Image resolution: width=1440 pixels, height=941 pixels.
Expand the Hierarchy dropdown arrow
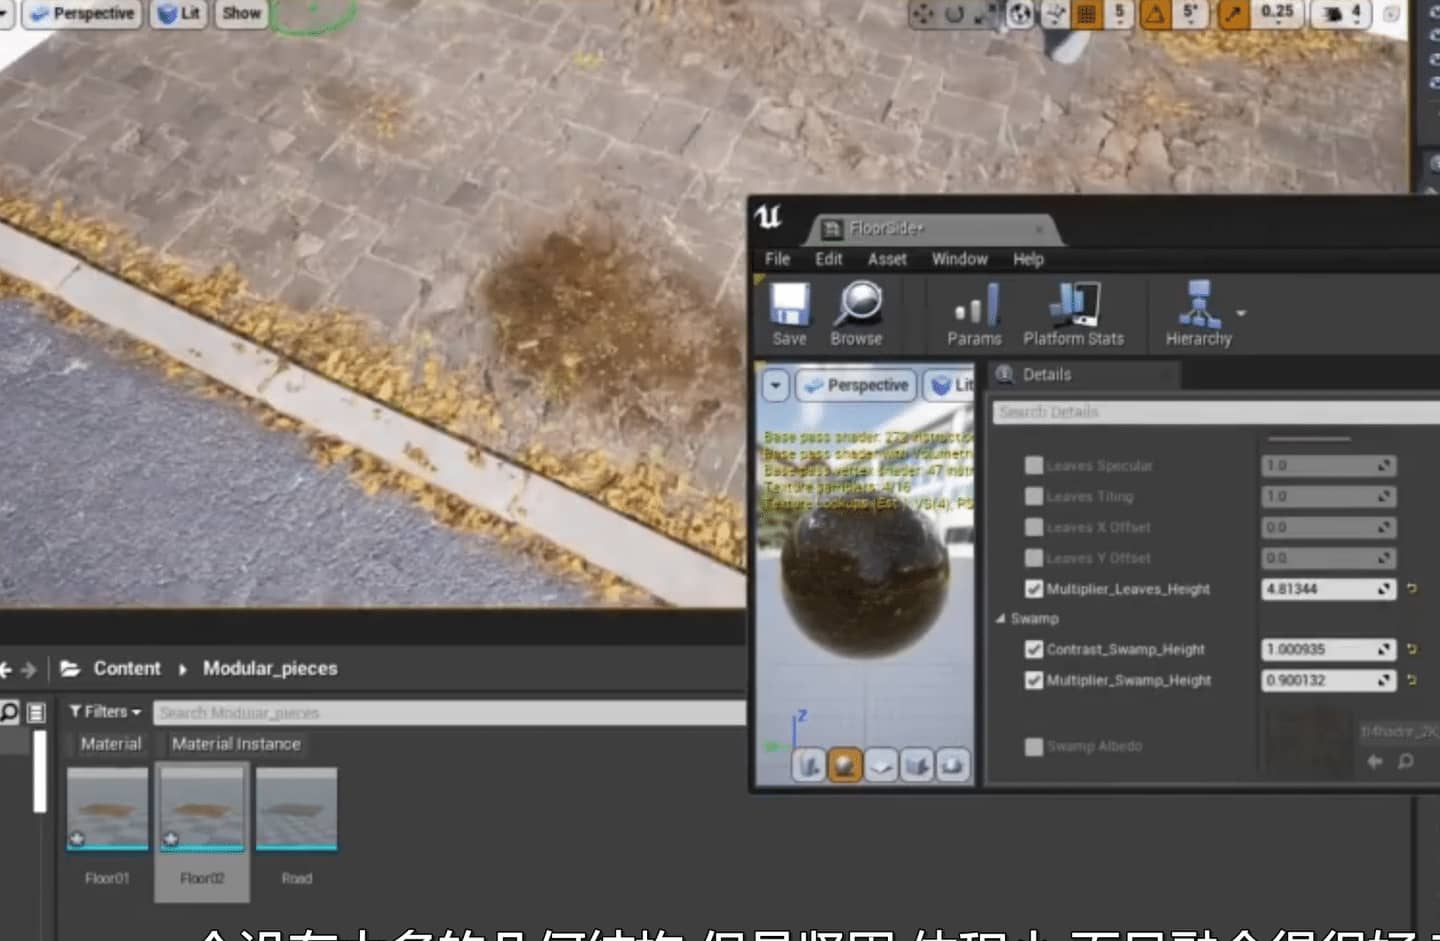coord(1241,313)
